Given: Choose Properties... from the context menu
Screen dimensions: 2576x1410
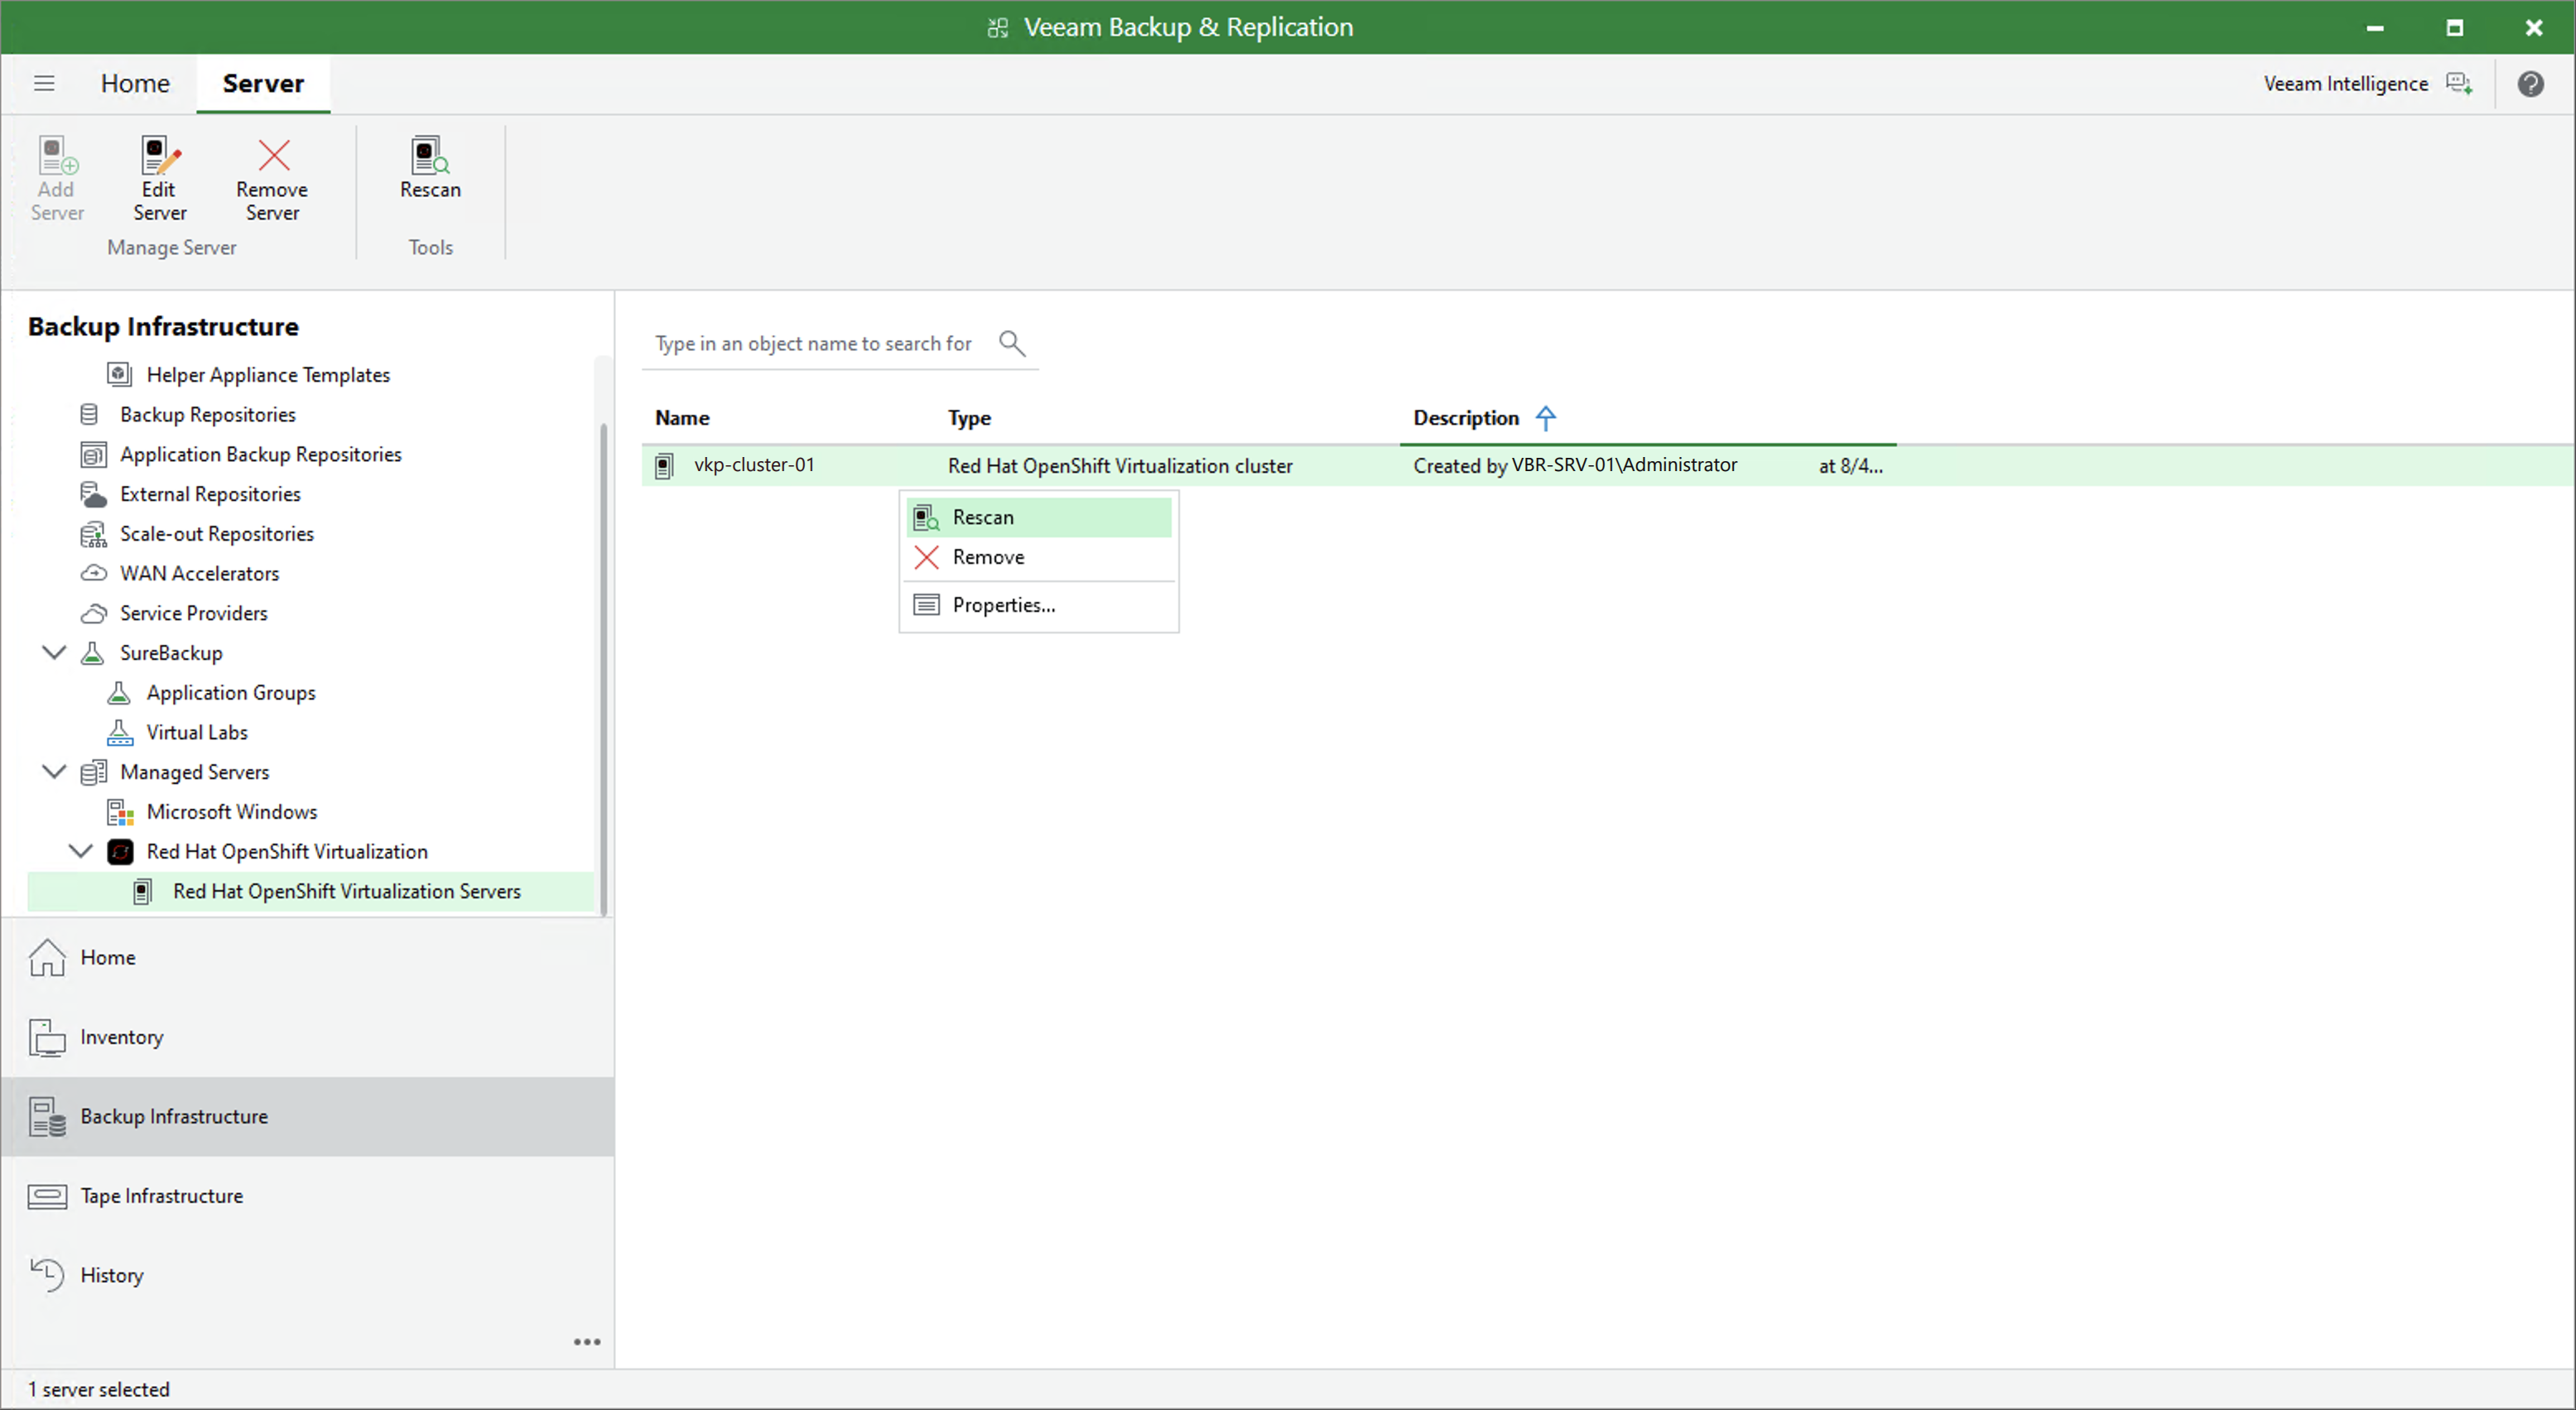Looking at the screenshot, I should coord(1038,606).
